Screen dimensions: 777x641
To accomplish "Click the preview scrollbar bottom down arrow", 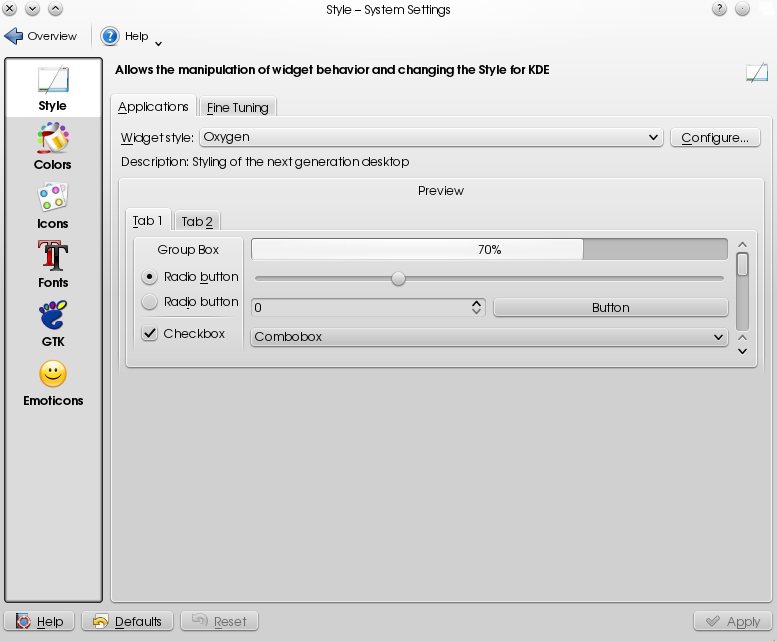I will tap(742, 351).
